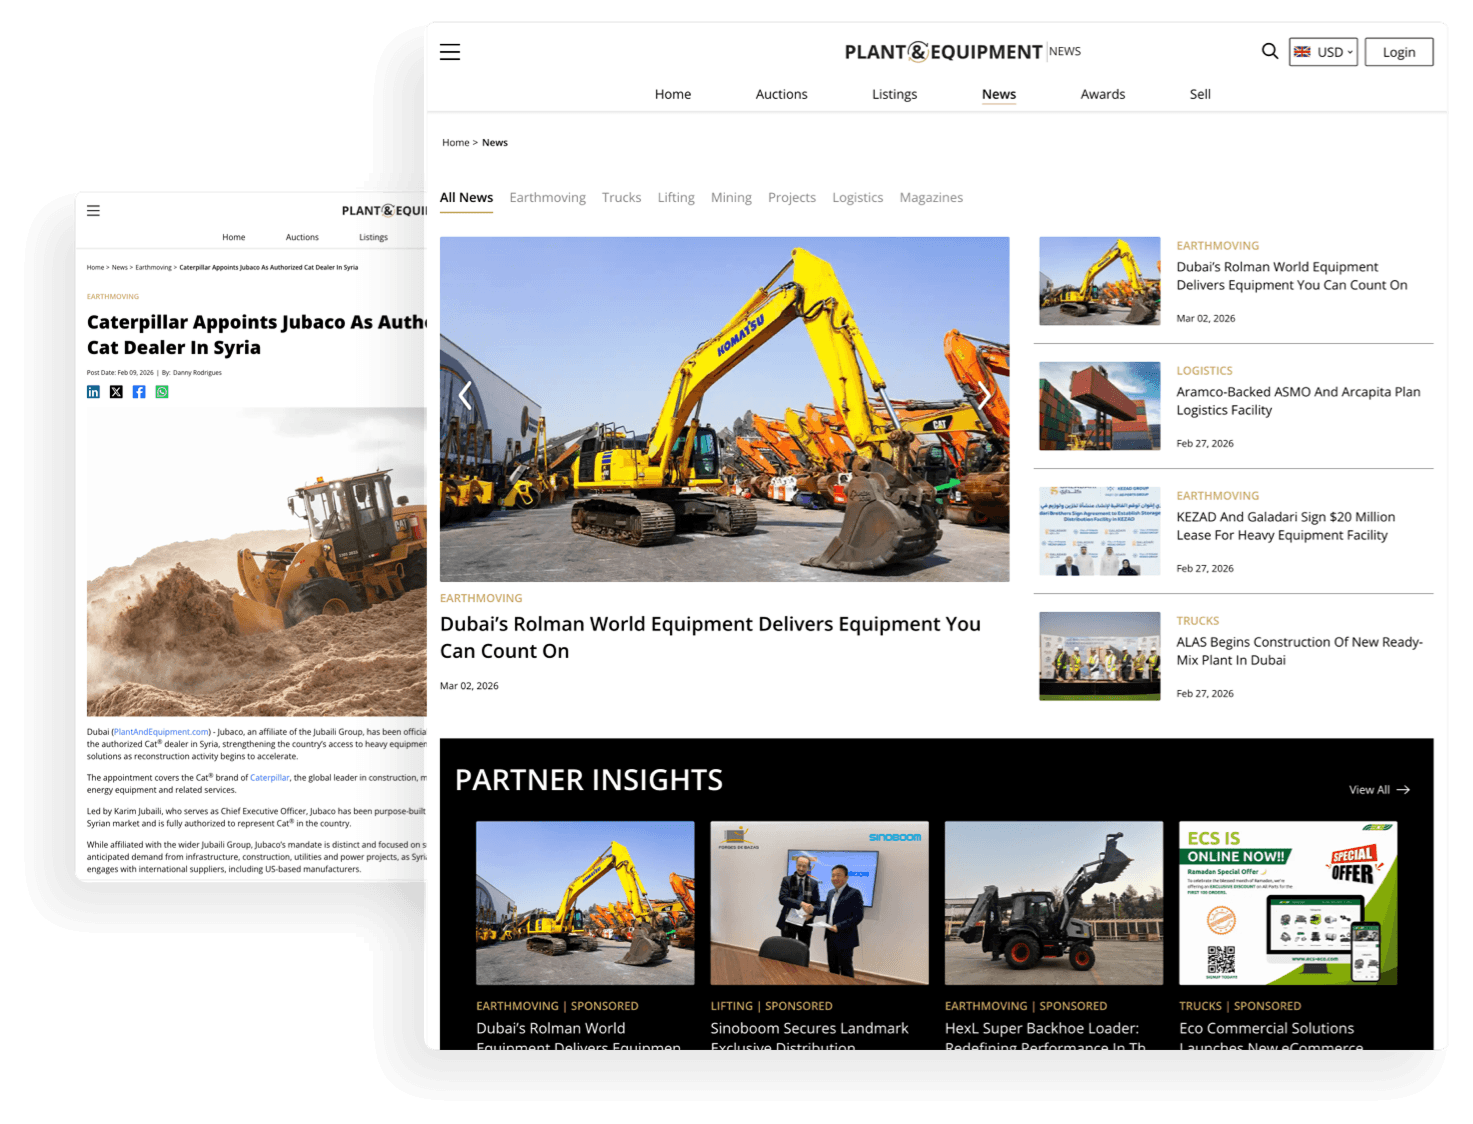Share the article on LinkedIn
Image resolution: width=1473 pixels, height=1124 pixels.
pos(93,392)
